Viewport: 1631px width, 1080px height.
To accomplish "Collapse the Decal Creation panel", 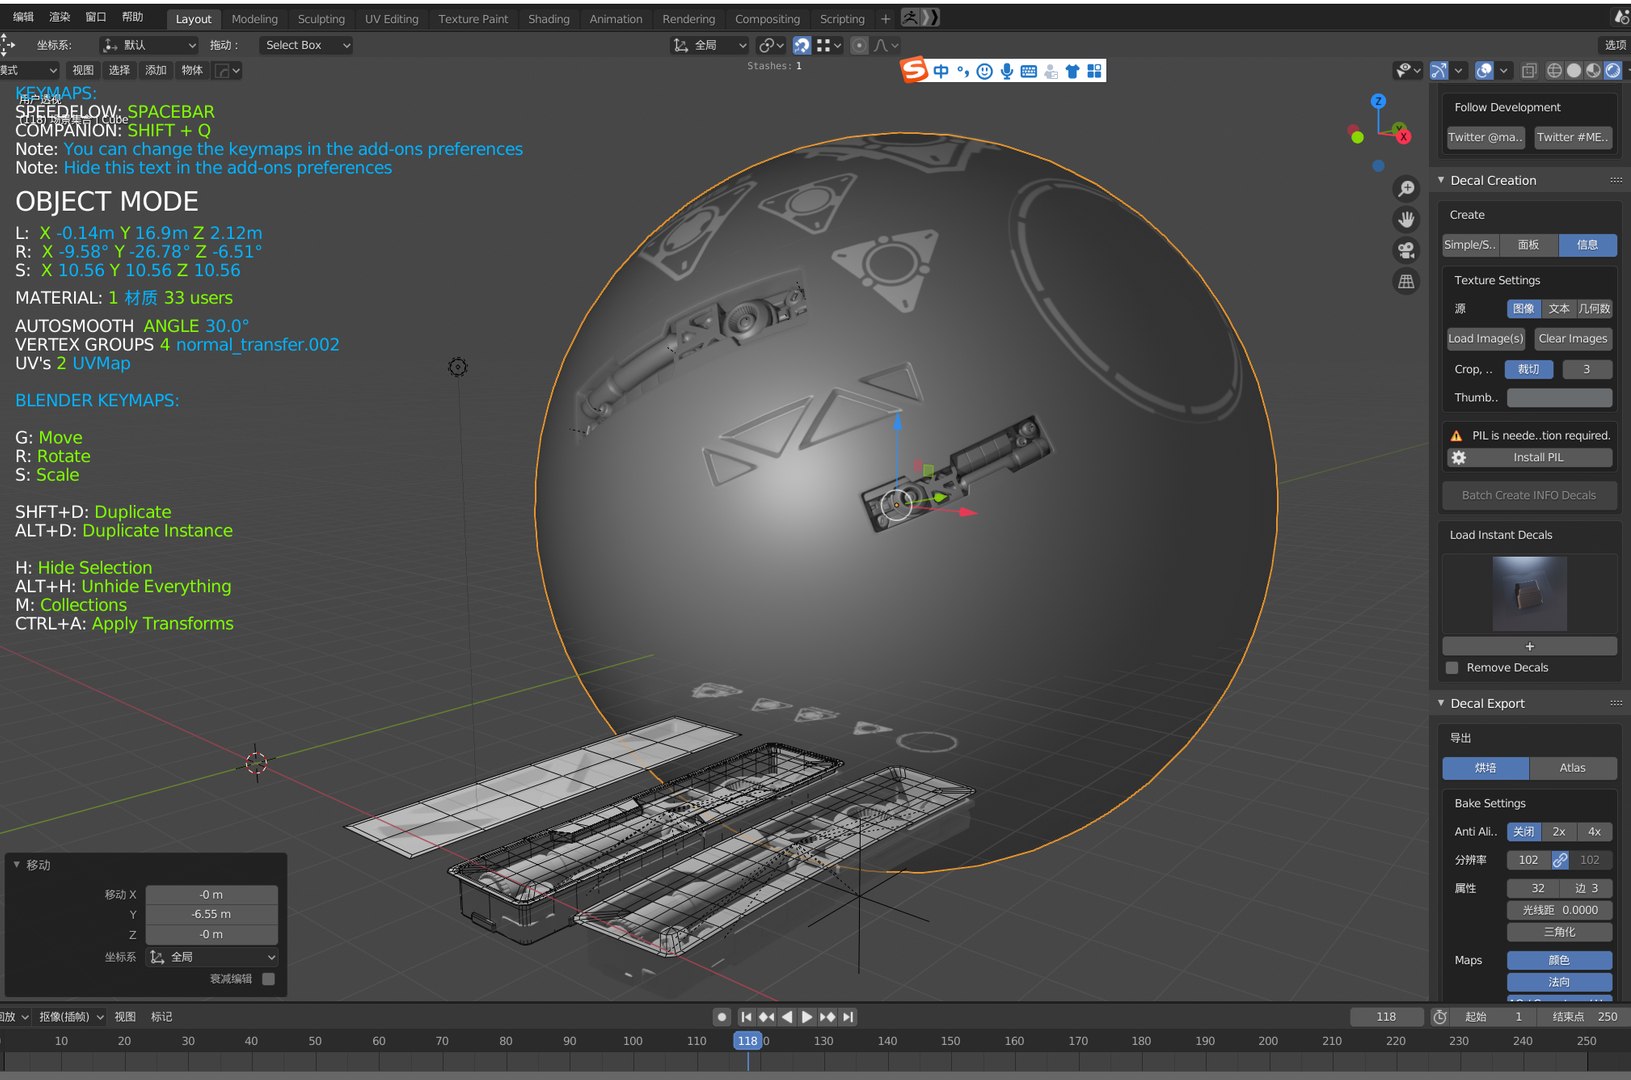I will [1441, 180].
